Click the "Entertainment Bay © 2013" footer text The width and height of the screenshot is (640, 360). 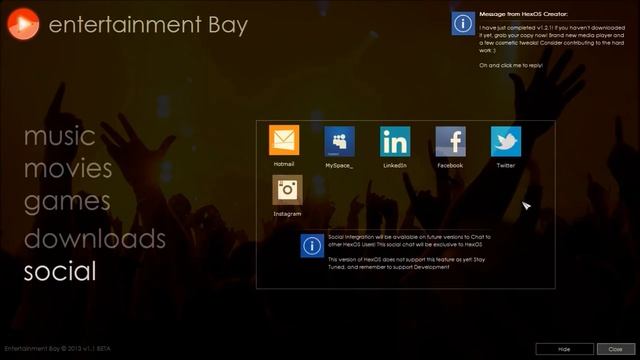point(58,349)
